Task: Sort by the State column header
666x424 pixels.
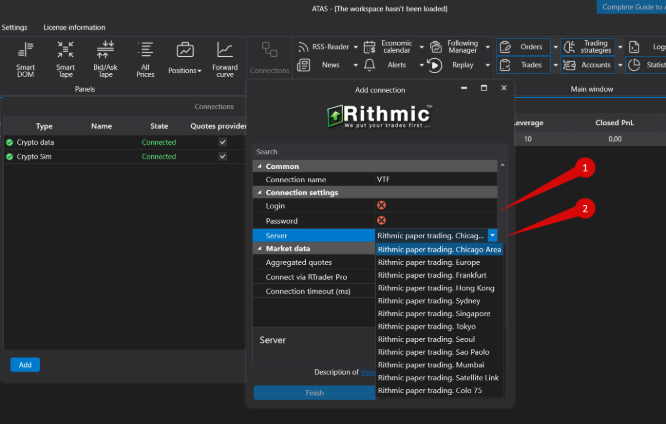Action: click(x=159, y=126)
